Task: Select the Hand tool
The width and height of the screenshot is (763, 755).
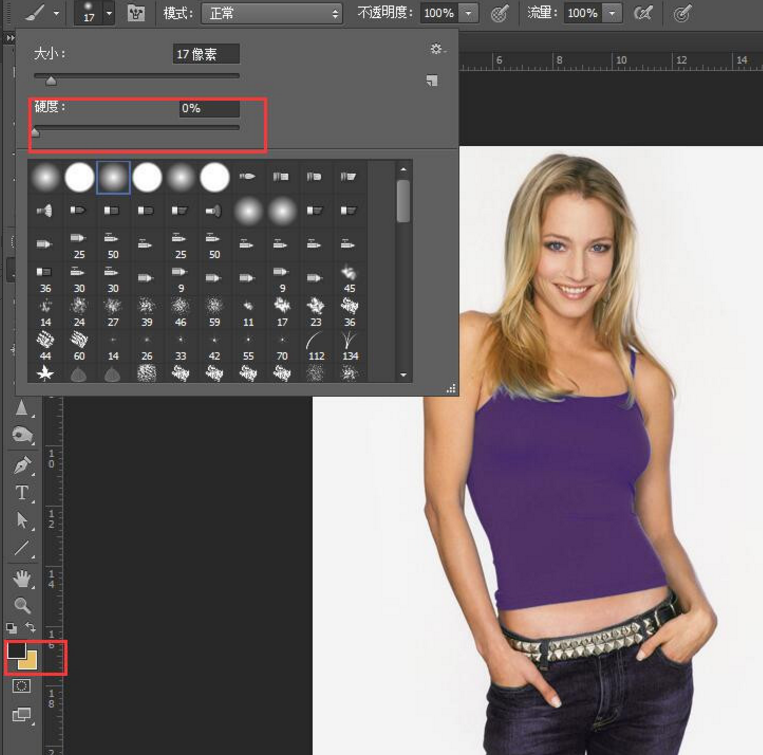Action: coord(22,578)
